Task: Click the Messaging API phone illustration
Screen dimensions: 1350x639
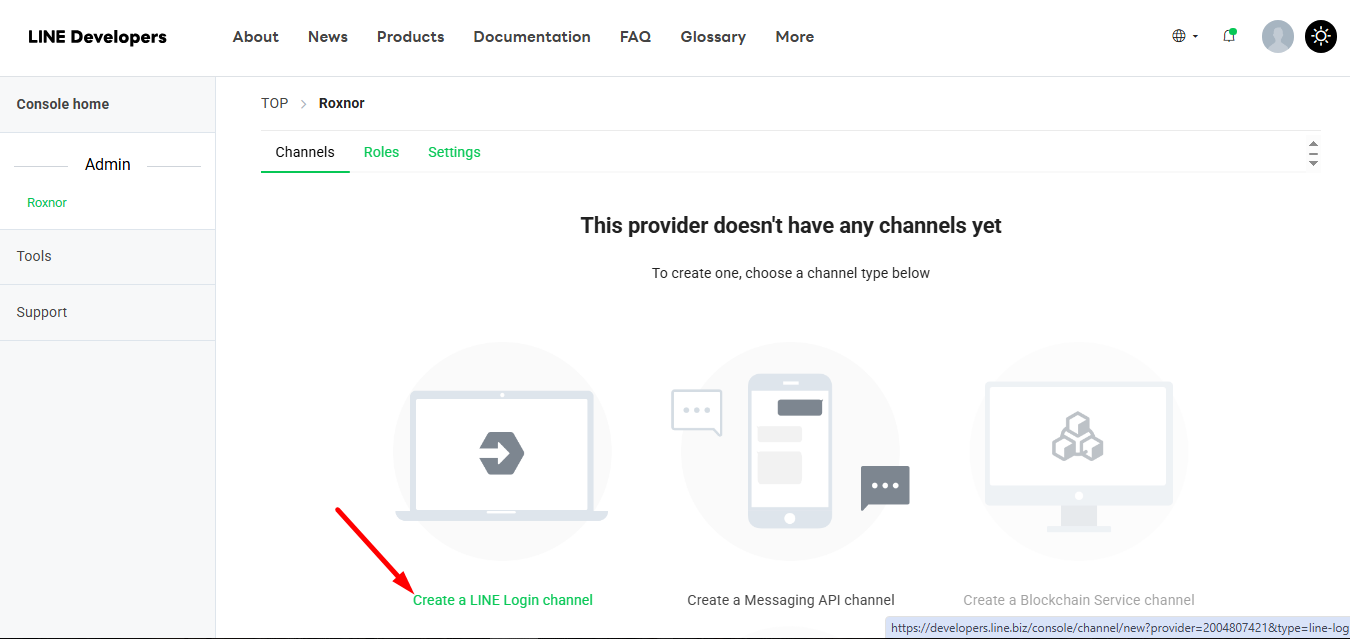Action: (x=789, y=451)
